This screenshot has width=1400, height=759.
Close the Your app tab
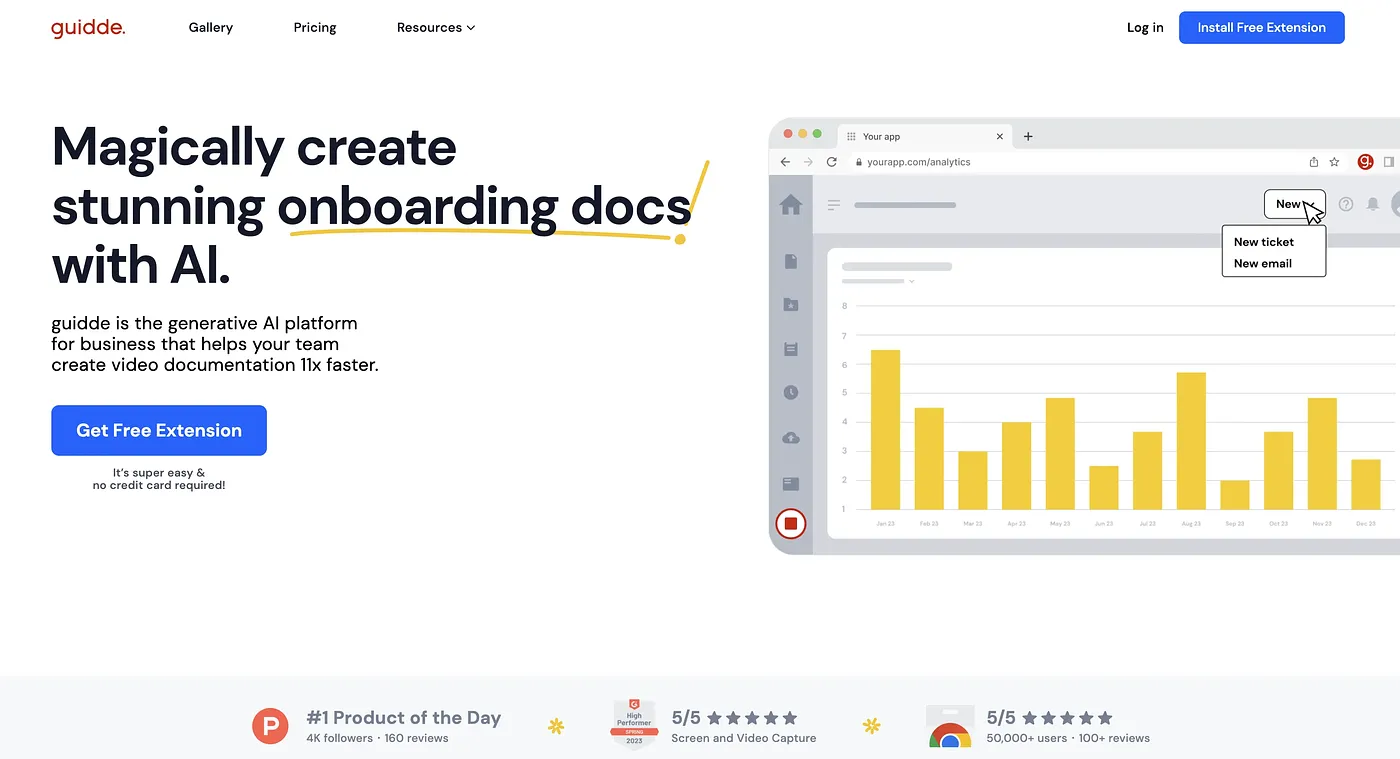[x=1000, y=136]
